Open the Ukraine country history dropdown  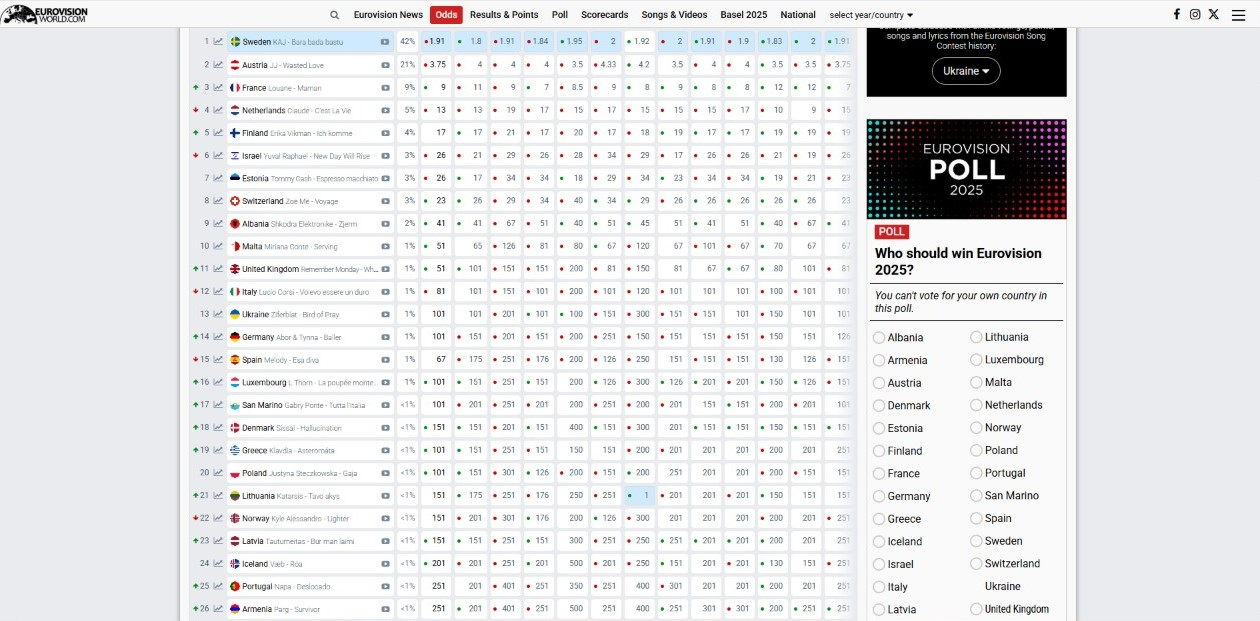point(966,71)
